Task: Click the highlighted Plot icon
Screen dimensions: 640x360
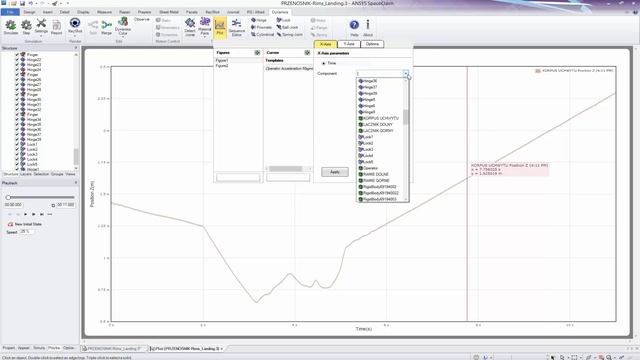Action: pyautogui.click(x=220, y=27)
